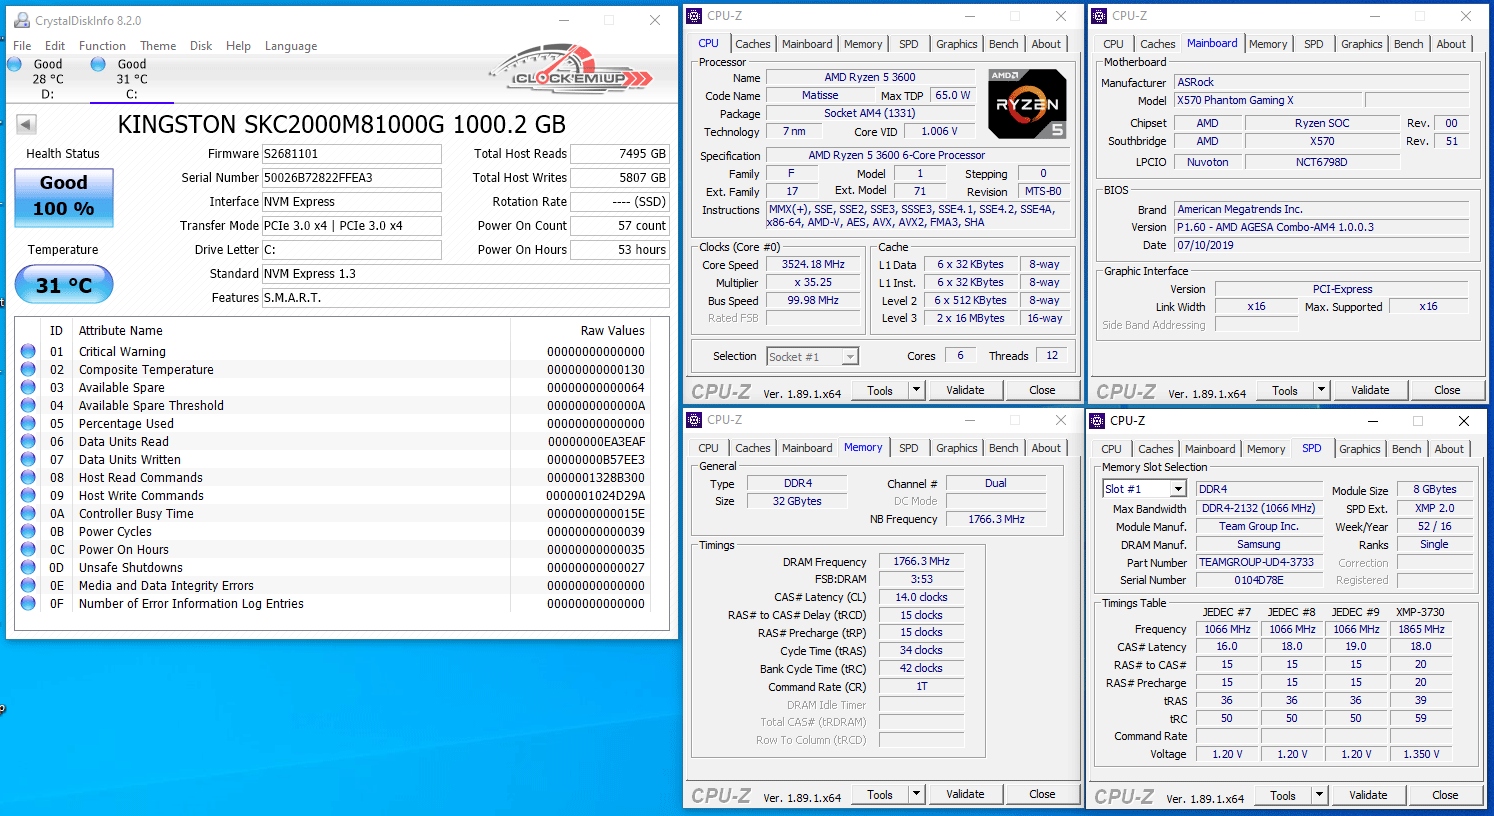Click the previous disk arrow icon
This screenshot has height=816, width=1494.
27,125
